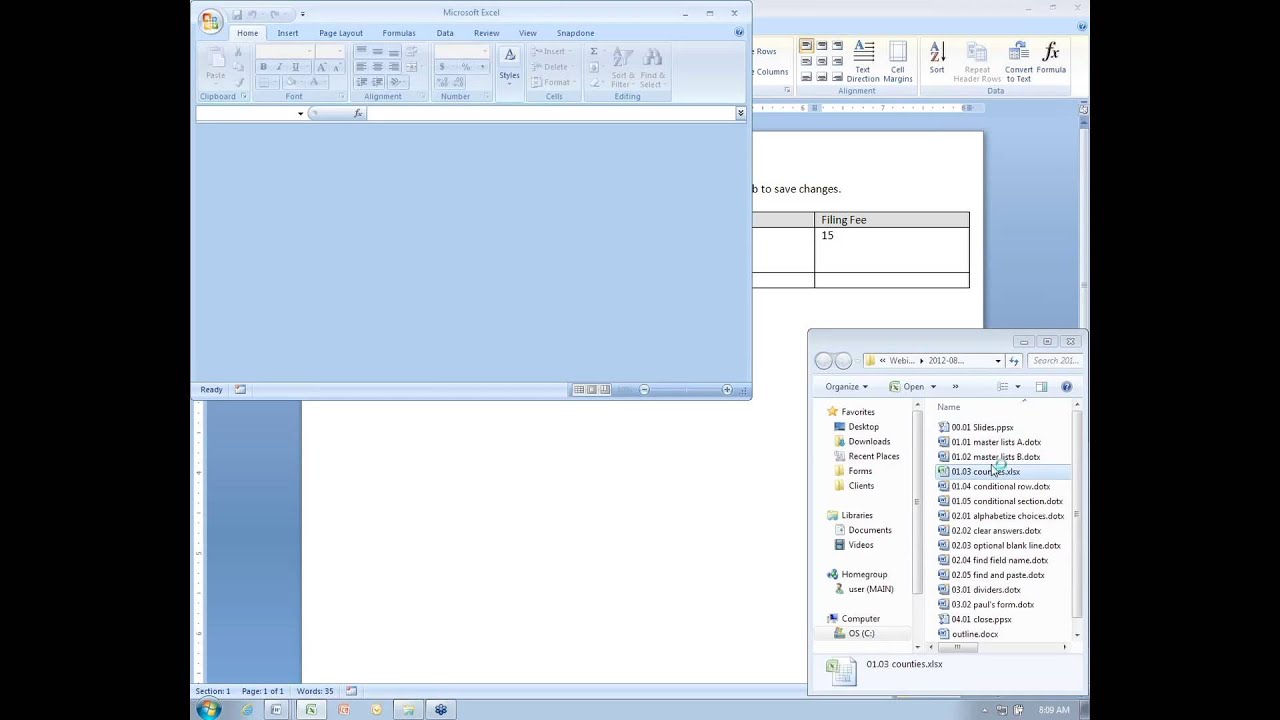Click the zoom in plus button in Excel
The width and height of the screenshot is (1280, 720).
tap(727, 390)
